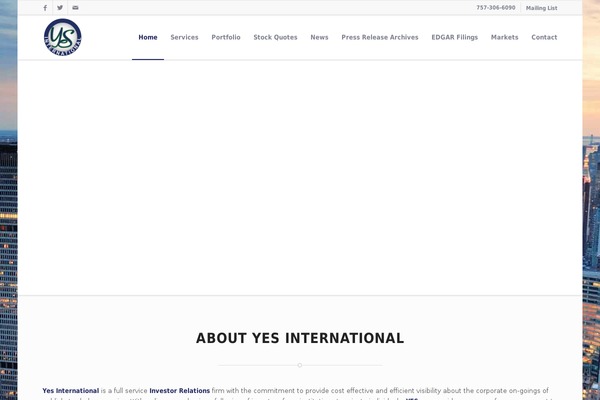Navigate to EDGAR Filings
Viewport: 600px width, 400px height.
[455, 37]
